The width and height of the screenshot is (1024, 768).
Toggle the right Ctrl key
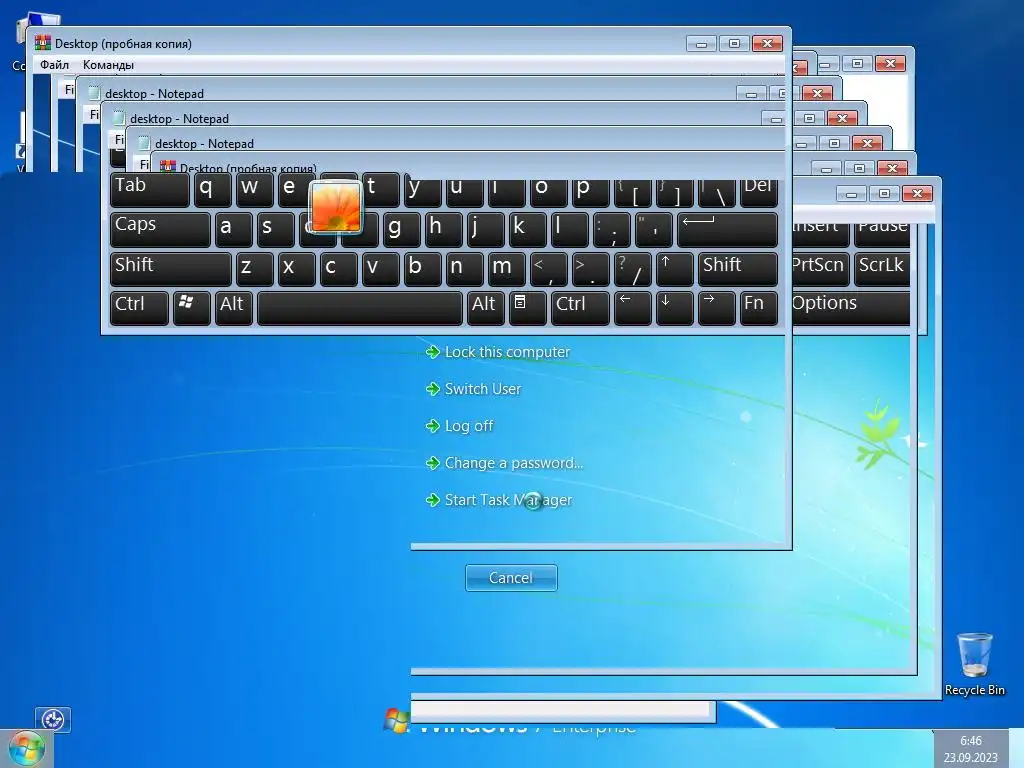(580, 308)
